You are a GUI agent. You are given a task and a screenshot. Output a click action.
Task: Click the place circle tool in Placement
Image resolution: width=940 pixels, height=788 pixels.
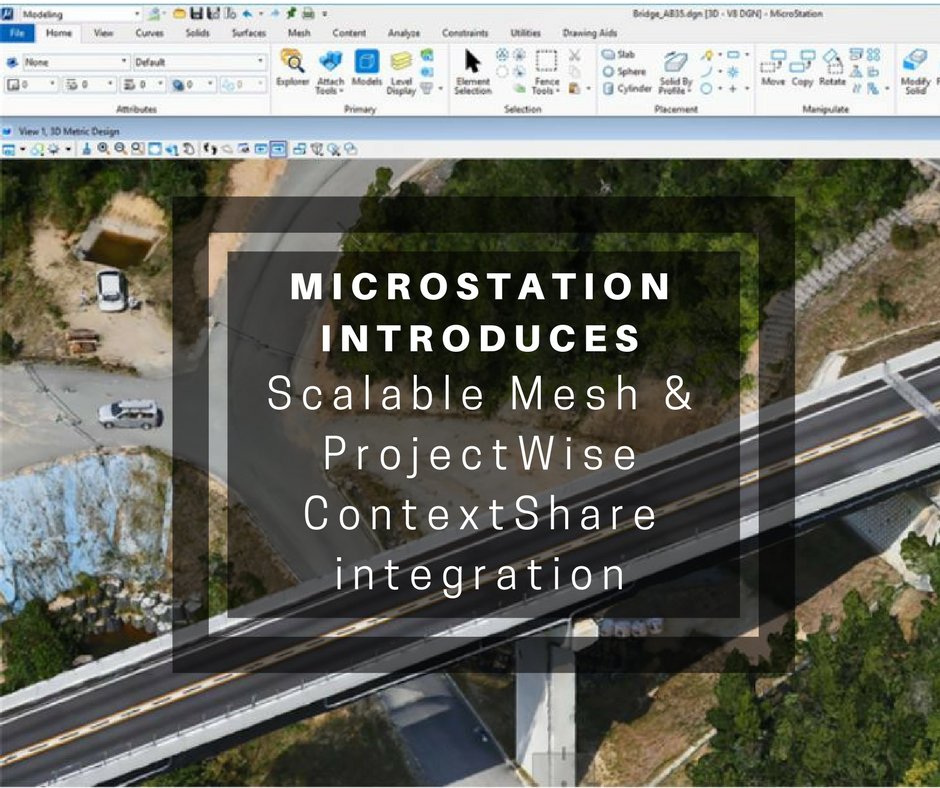coord(707,89)
